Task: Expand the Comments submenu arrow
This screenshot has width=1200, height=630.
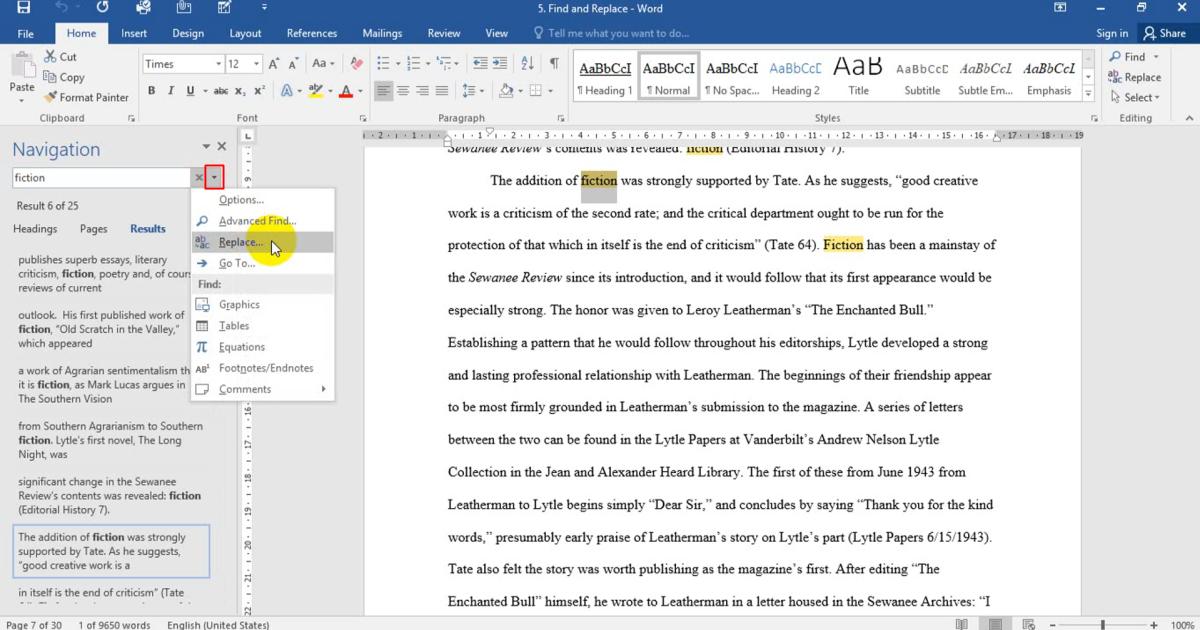Action: 323,389
